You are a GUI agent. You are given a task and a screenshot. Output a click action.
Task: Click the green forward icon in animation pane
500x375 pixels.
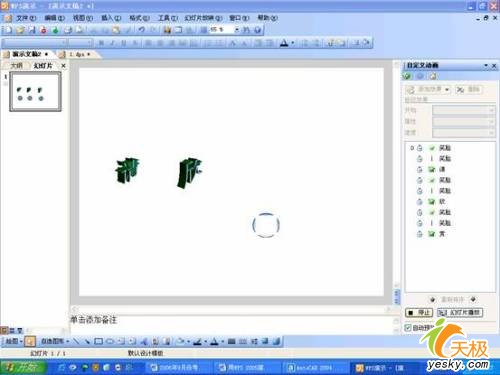click(x=406, y=76)
